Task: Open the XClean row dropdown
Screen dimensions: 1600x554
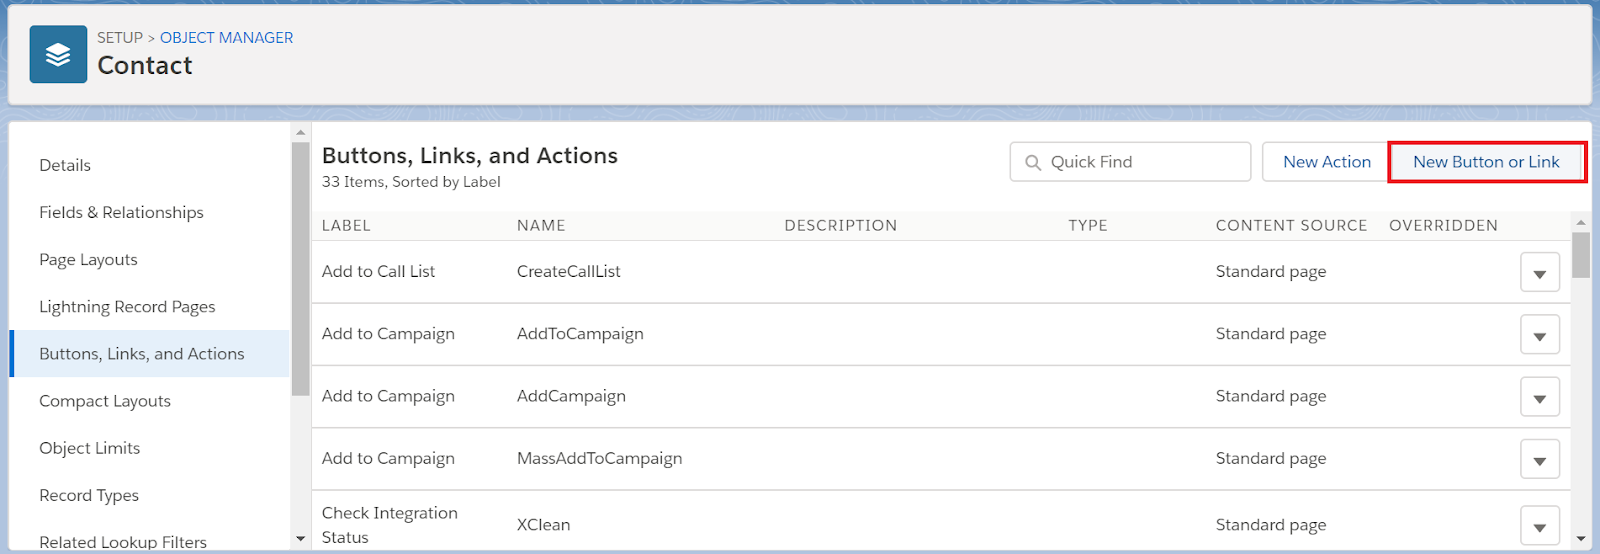Action: (1540, 526)
